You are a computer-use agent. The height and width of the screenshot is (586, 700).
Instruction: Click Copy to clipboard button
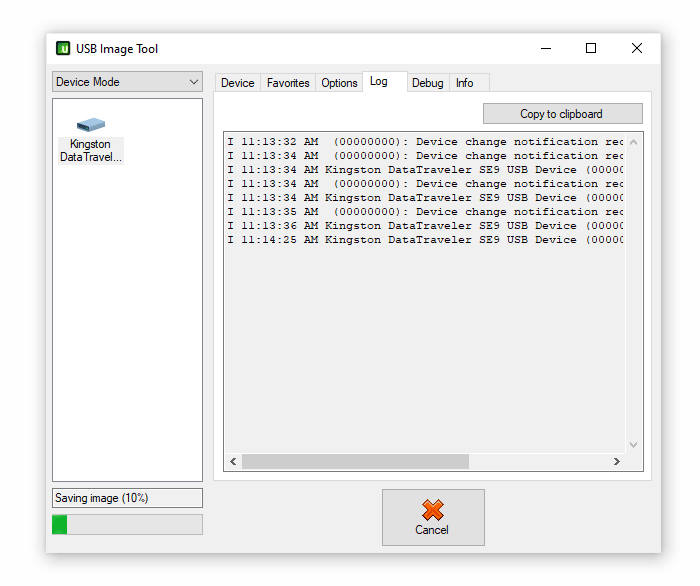(x=562, y=114)
